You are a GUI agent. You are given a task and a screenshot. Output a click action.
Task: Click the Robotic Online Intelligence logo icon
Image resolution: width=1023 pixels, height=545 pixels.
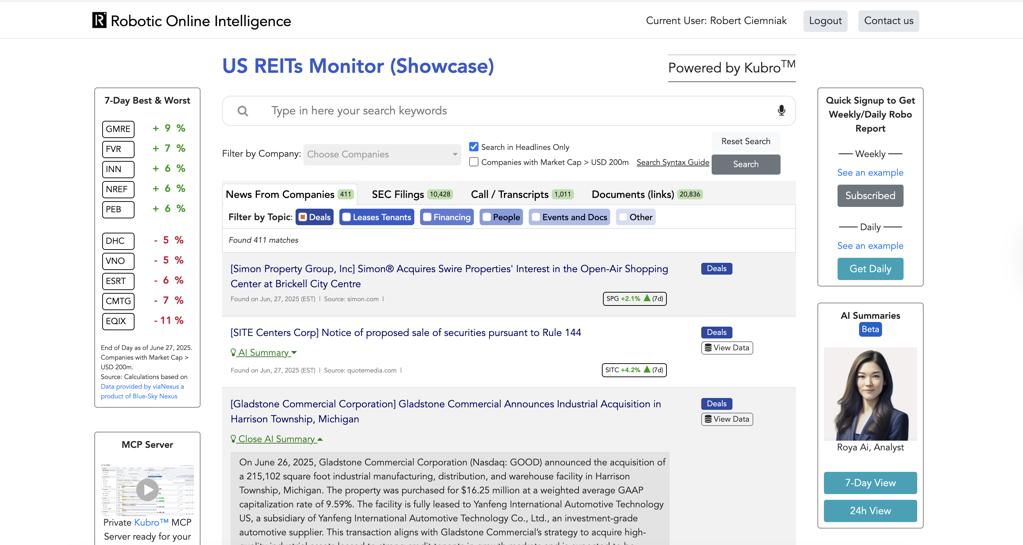coord(99,20)
